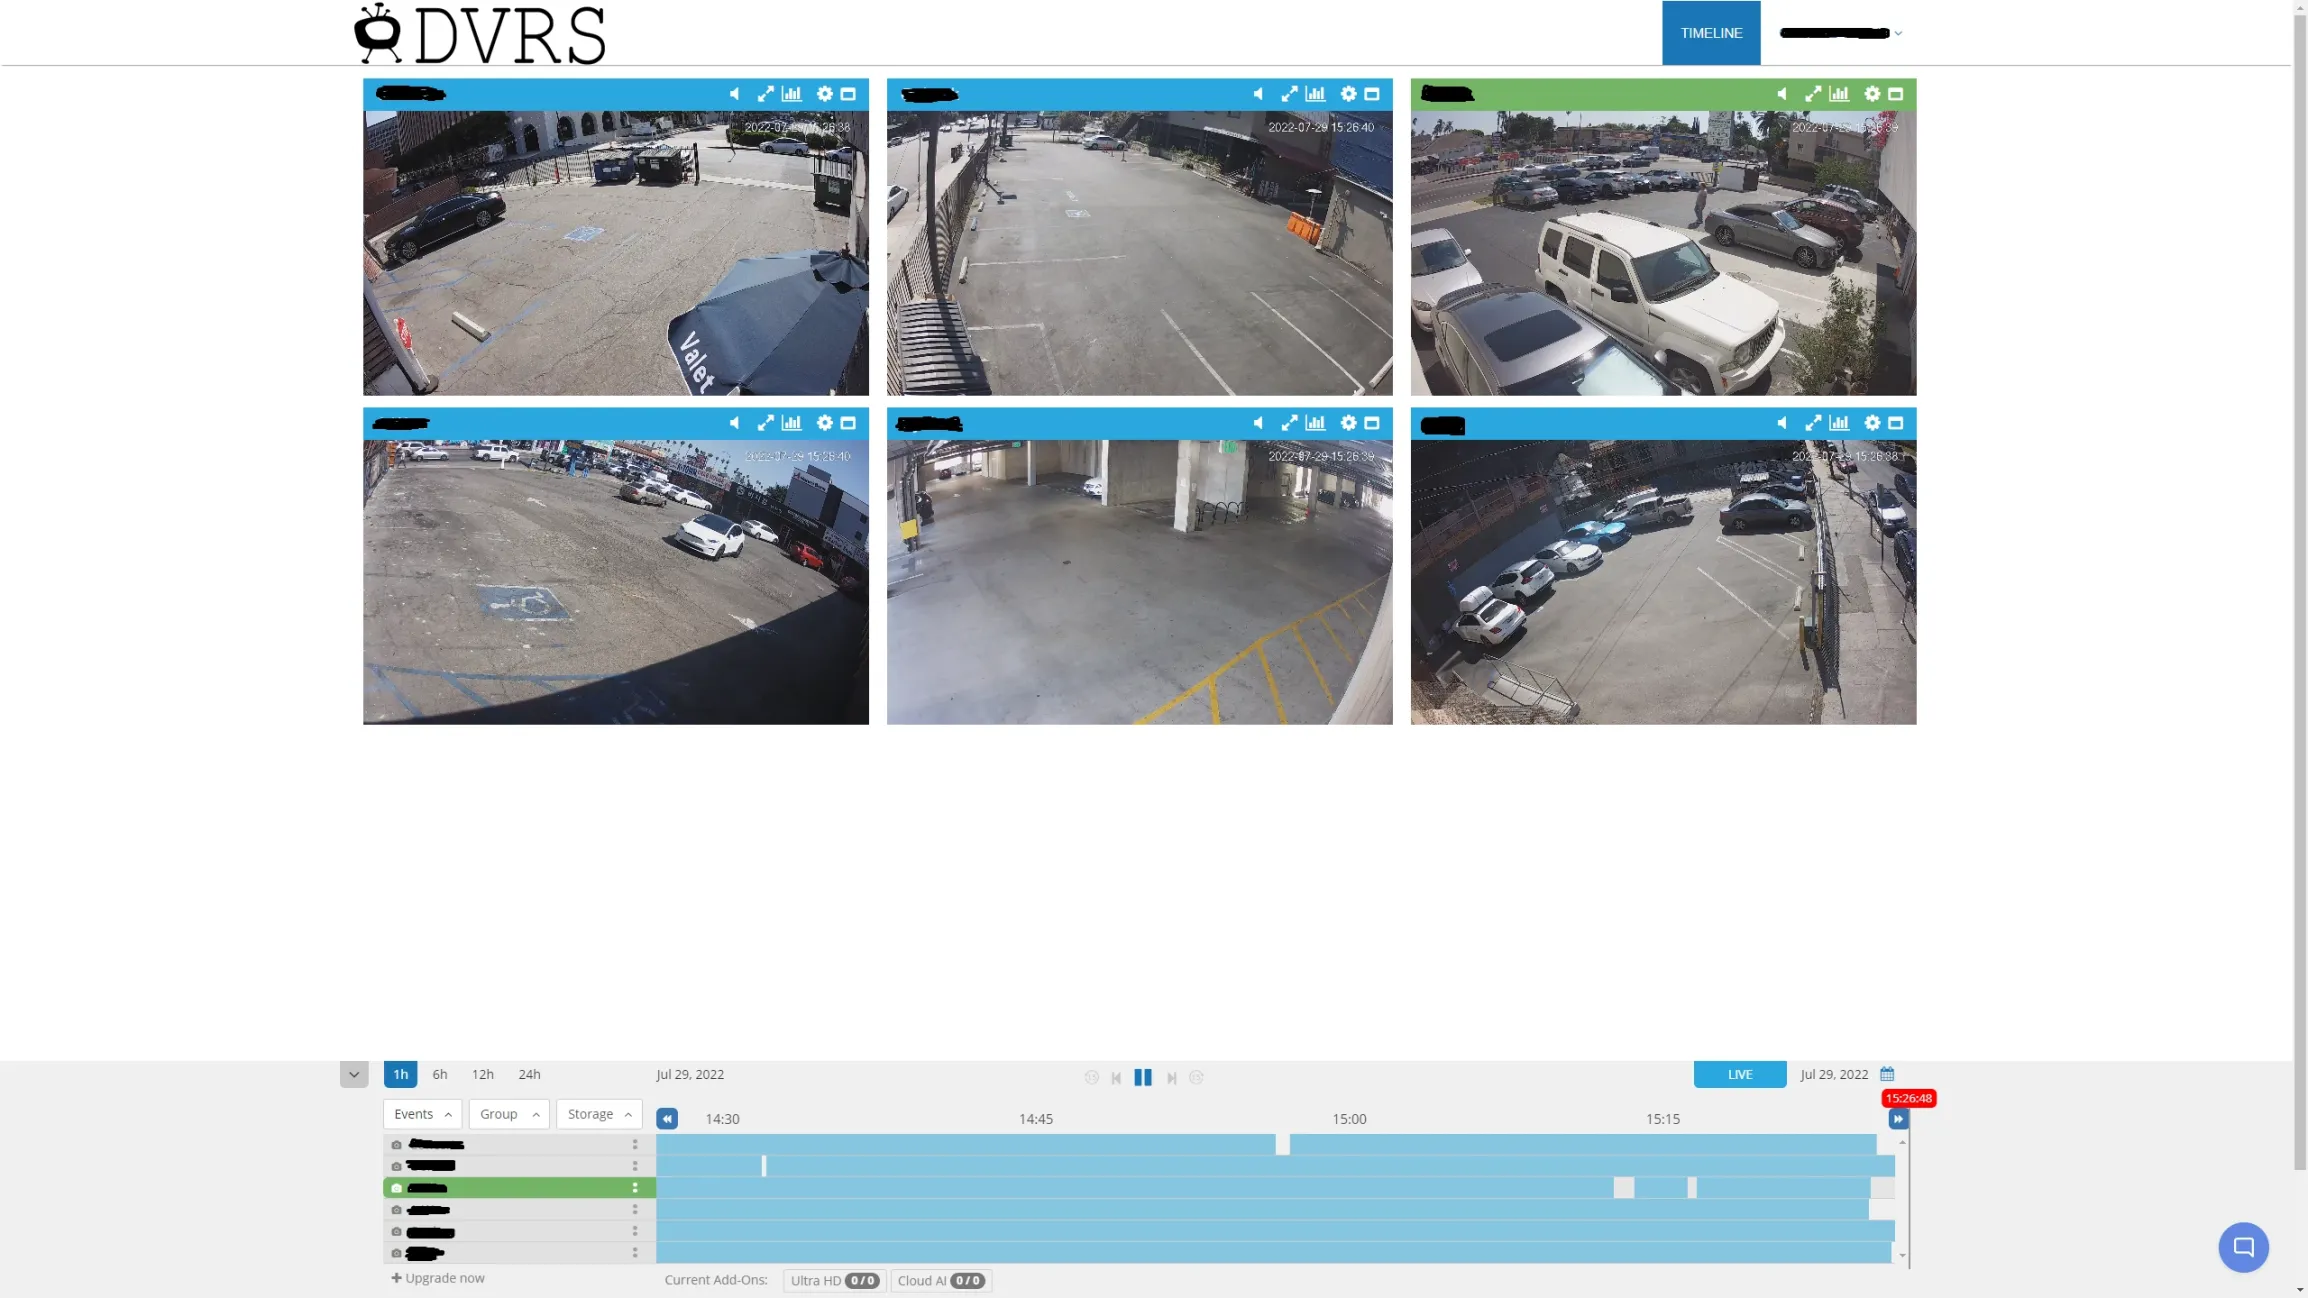Open the Group dropdown
This screenshot has width=2308, height=1298.
point(508,1113)
